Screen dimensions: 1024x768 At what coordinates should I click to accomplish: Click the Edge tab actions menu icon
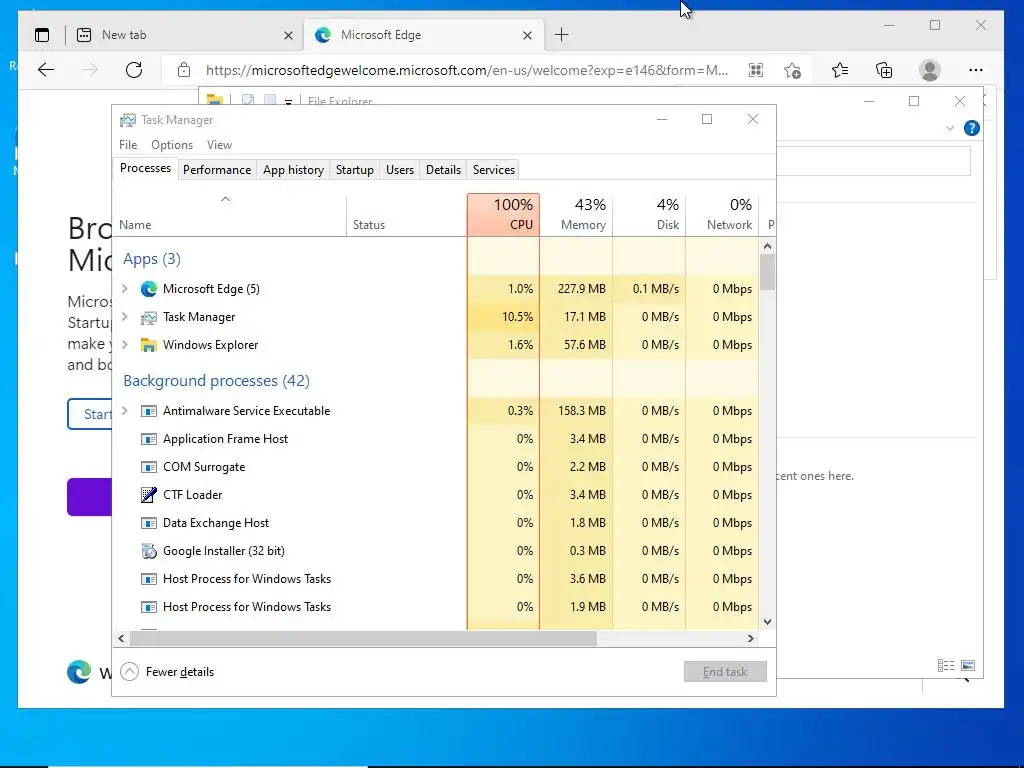[42, 35]
